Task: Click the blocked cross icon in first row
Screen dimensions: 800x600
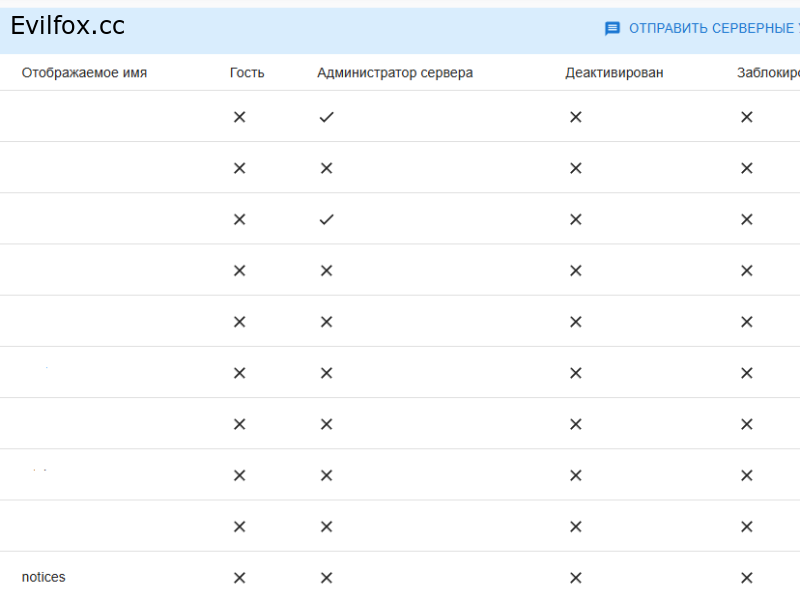Action: coord(746,117)
